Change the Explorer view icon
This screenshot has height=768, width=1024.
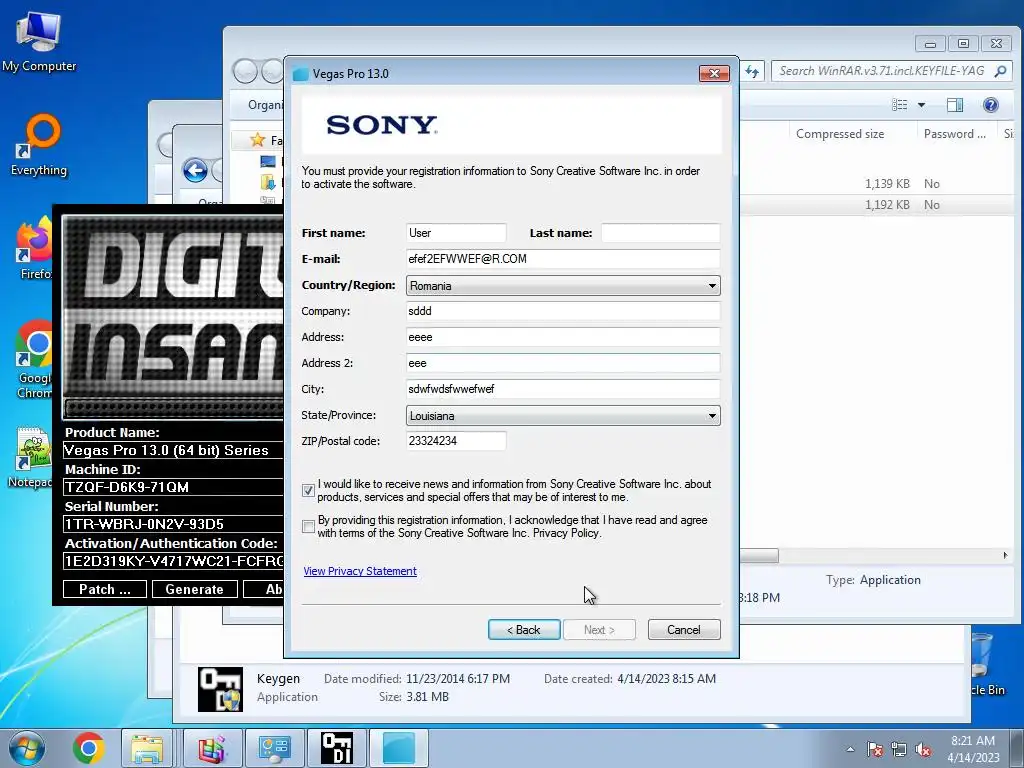(900, 104)
